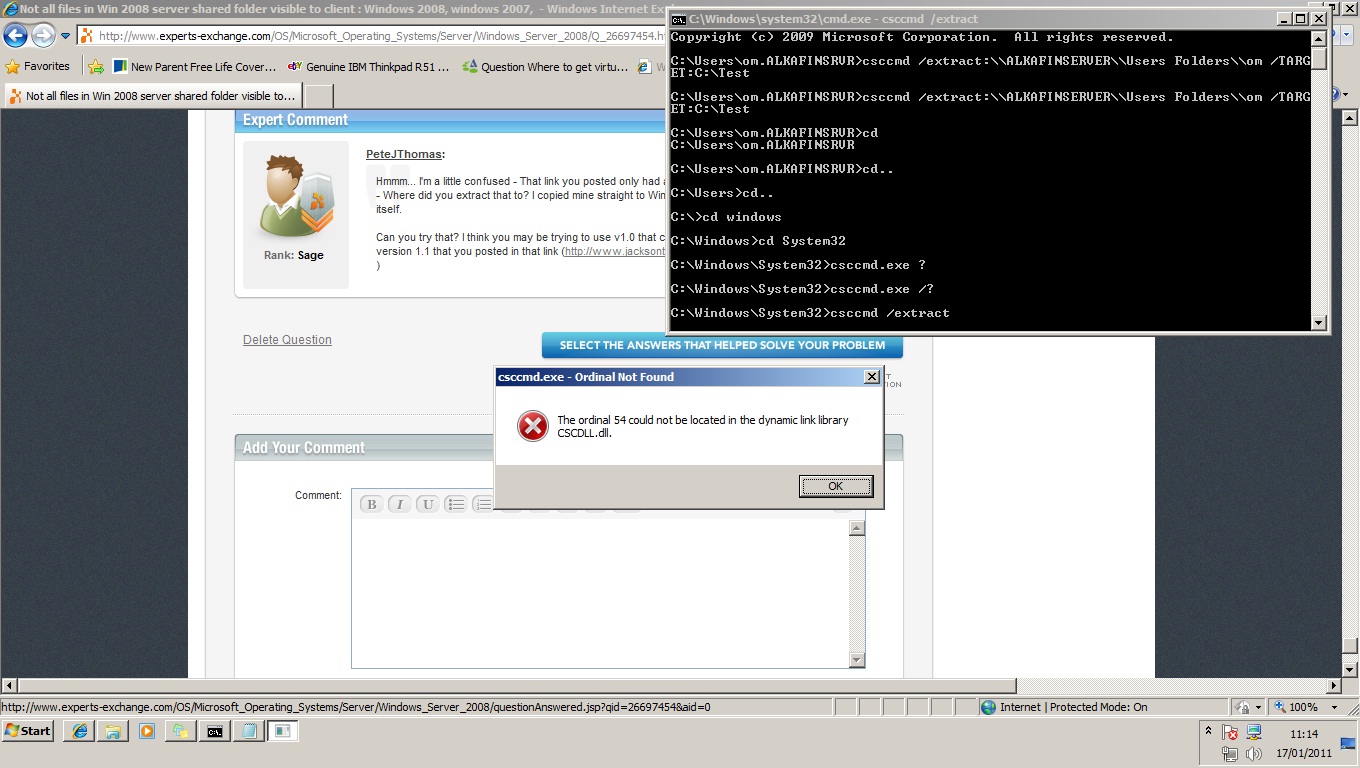This screenshot has height=768, width=1360.
Task: Click the jackson link in expert comment
Action: [615, 252]
